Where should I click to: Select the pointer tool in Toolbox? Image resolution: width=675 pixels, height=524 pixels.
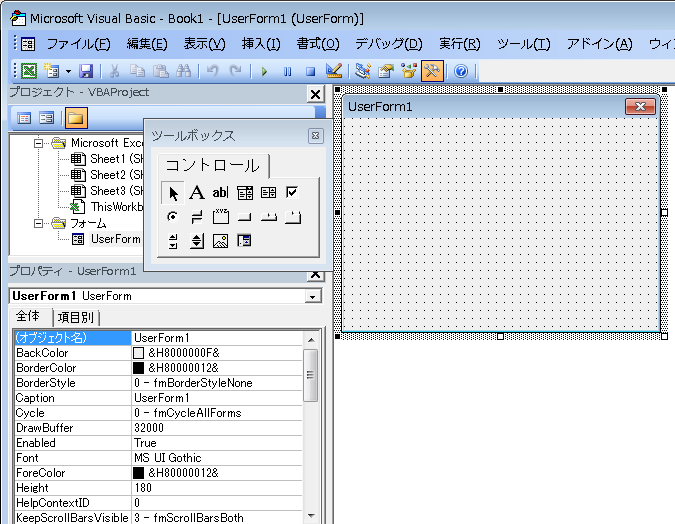point(173,193)
